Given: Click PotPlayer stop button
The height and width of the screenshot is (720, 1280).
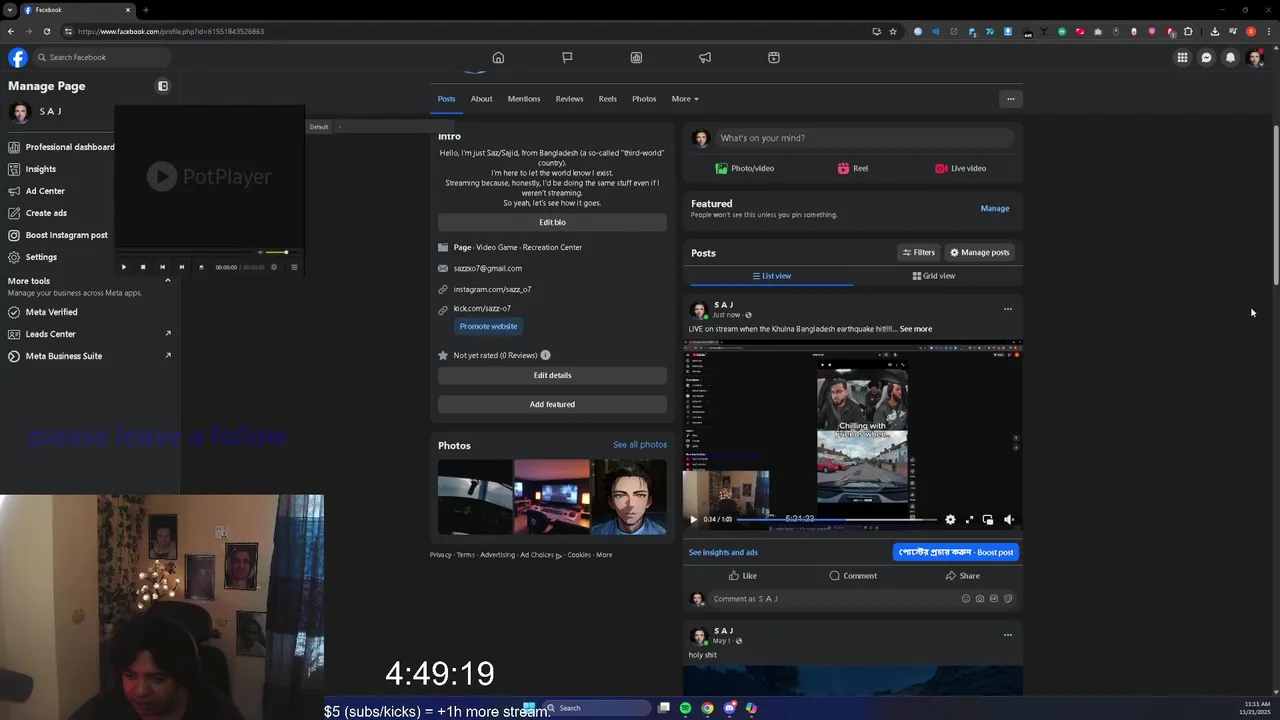Looking at the screenshot, I should 143,267.
